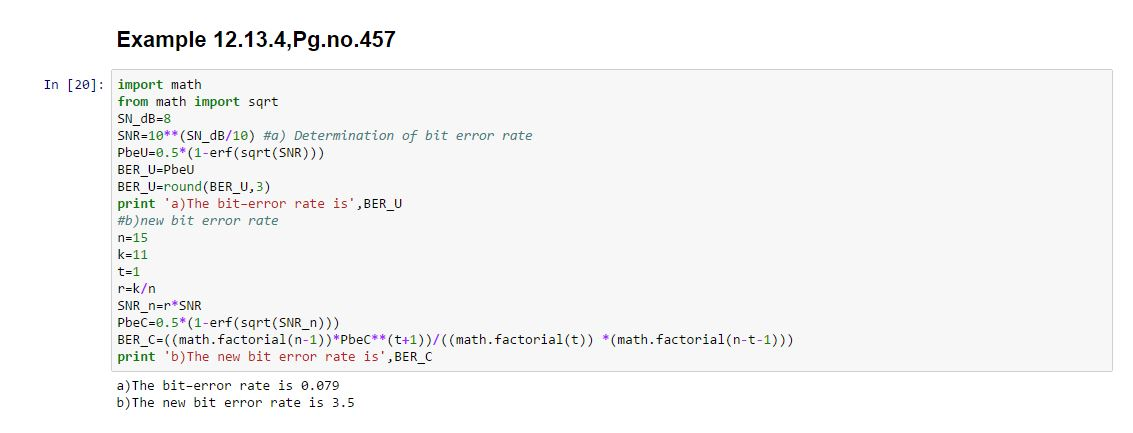
Task: Click the first print statement line
Action: [x=259, y=204]
